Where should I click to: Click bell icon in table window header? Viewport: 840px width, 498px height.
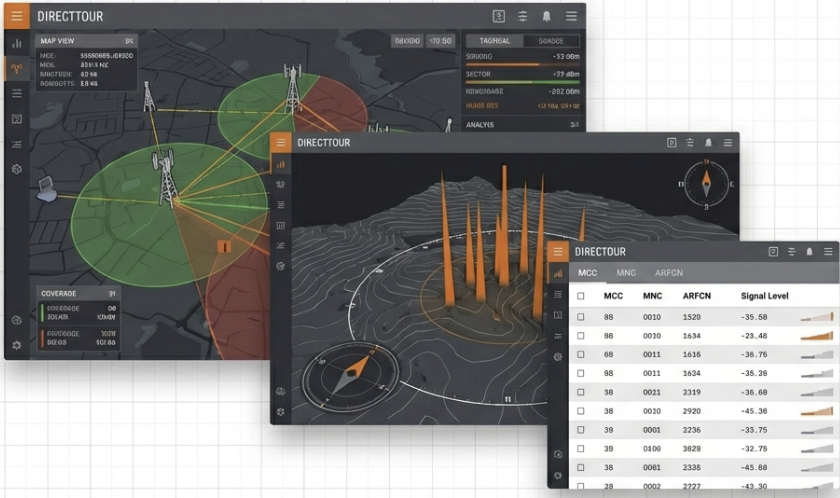tap(809, 252)
